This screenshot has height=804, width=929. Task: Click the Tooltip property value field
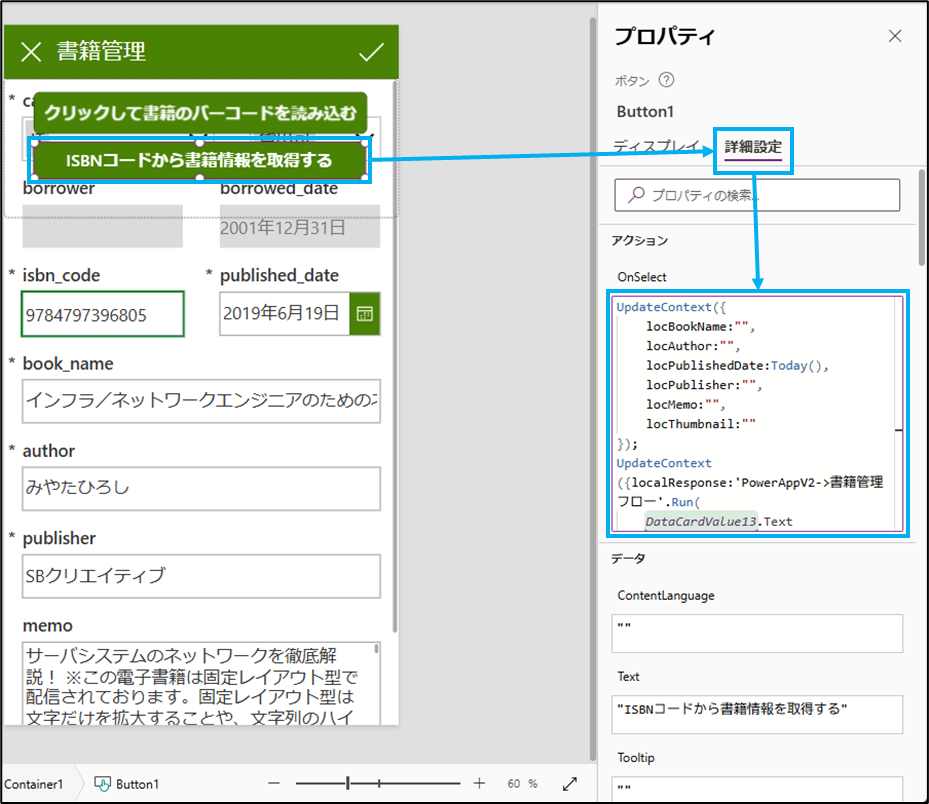(x=757, y=789)
